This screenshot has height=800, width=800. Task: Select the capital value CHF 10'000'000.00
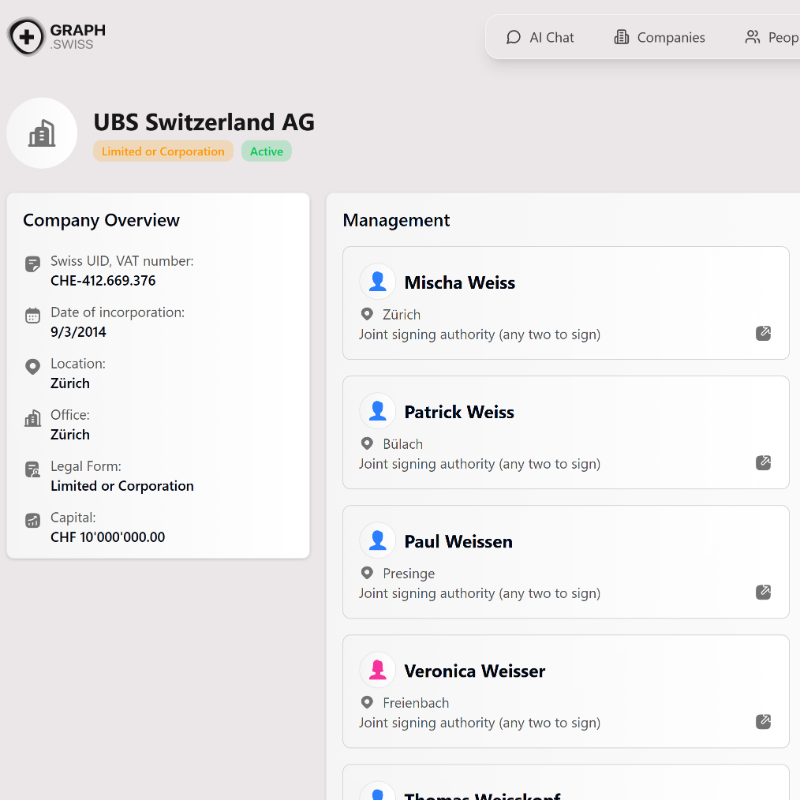coord(108,537)
